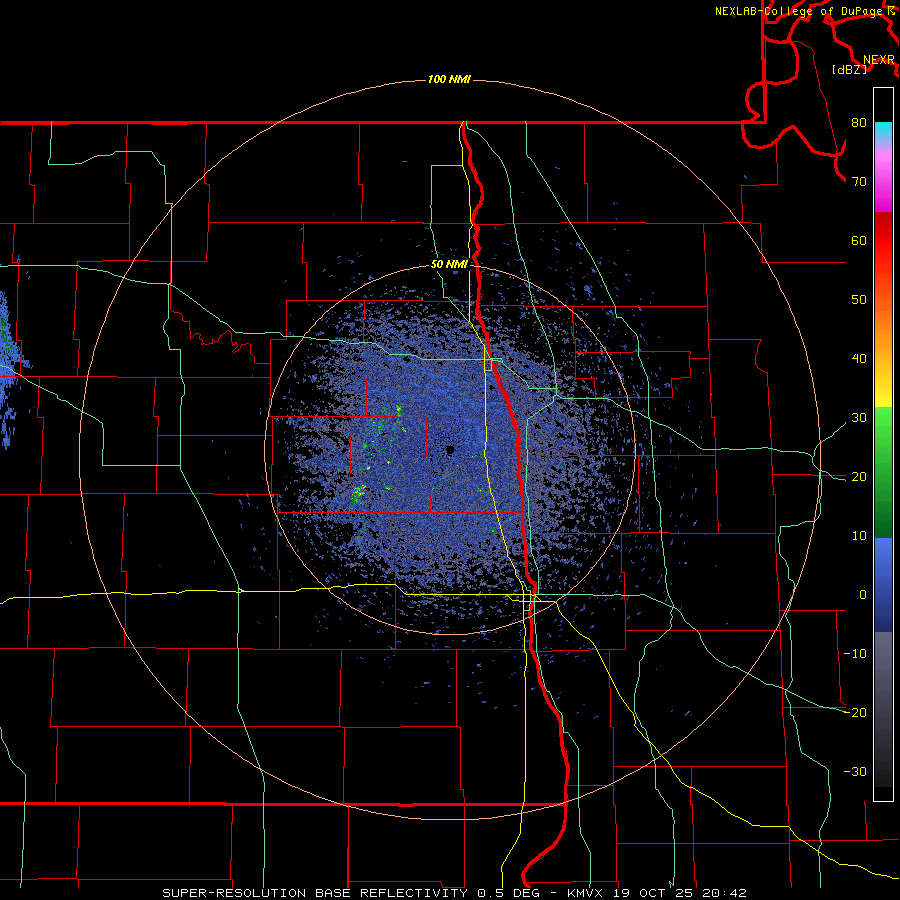Viewport: 900px width, 900px height.
Task: Click the "[dBZ]" units label
Action: 849,70
